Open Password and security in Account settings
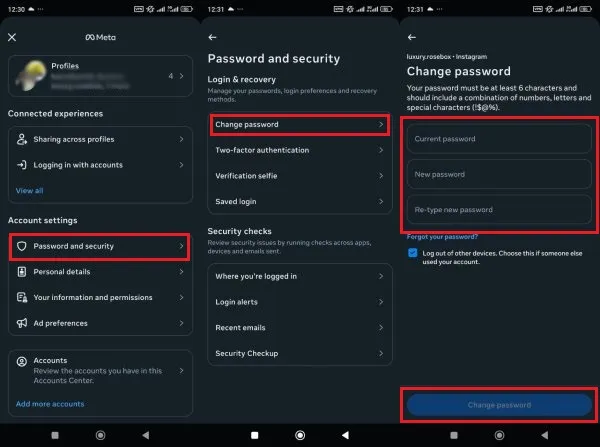 point(99,246)
